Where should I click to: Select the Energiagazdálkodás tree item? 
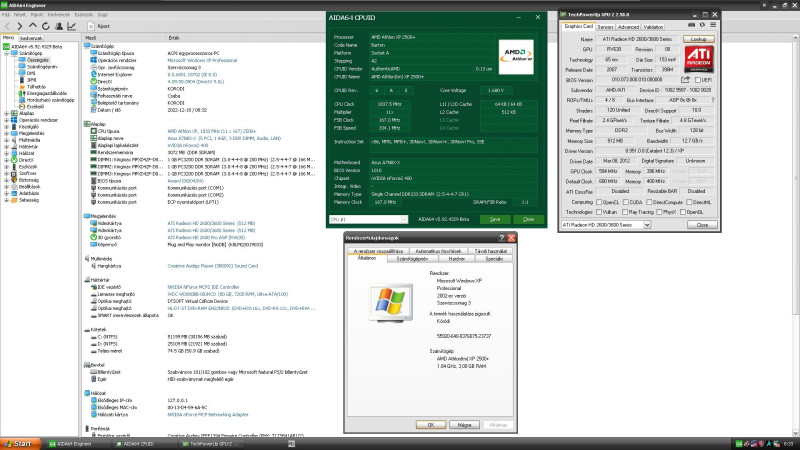click(x=46, y=93)
